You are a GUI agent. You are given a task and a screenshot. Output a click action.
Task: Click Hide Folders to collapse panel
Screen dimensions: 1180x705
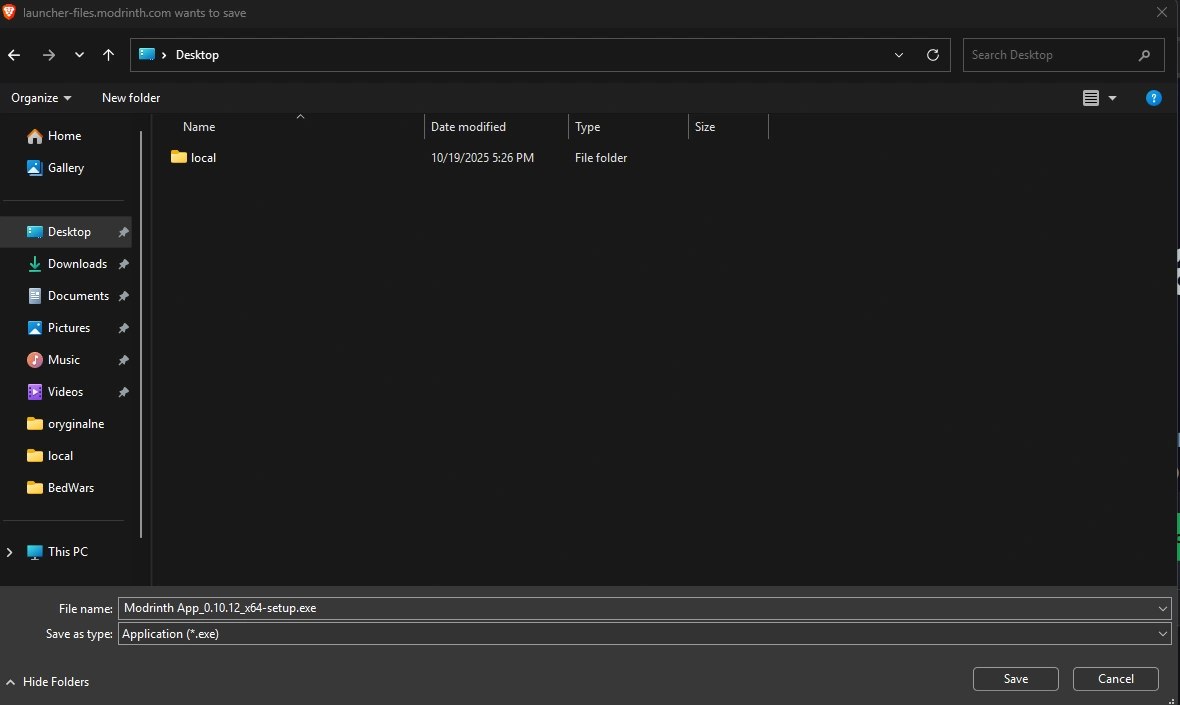(x=48, y=682)
